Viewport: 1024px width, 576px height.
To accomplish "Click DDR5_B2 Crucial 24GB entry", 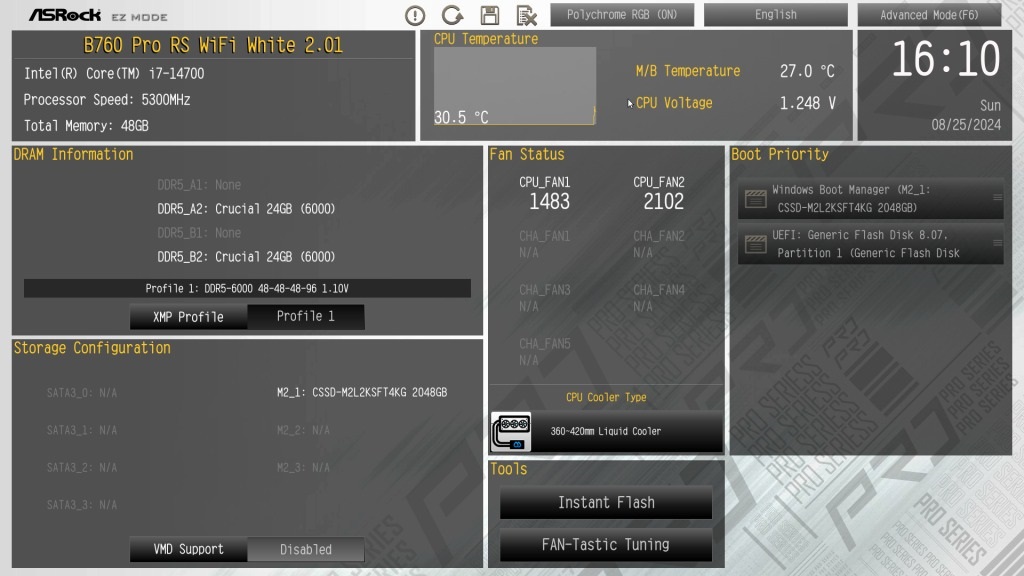I will pyautogui.click(x=246, y=257).
